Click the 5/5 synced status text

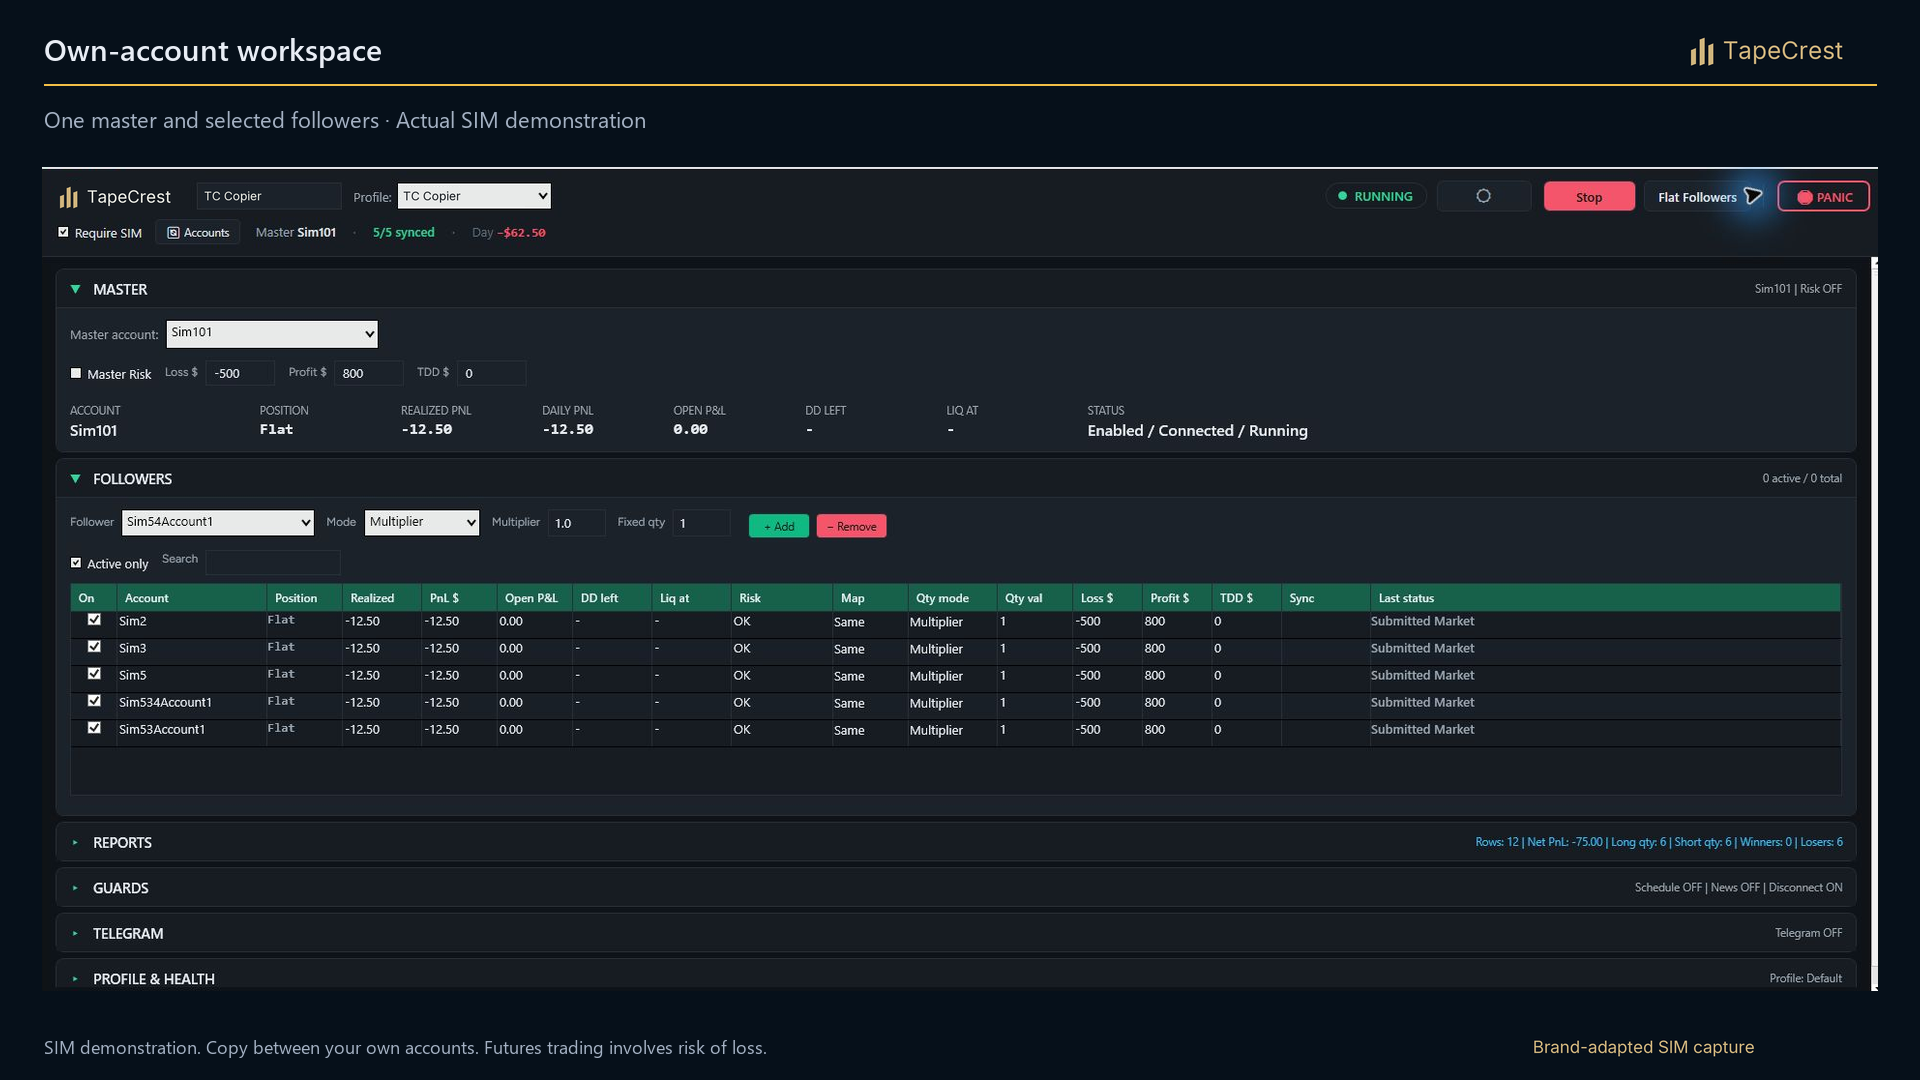(404, 232)
